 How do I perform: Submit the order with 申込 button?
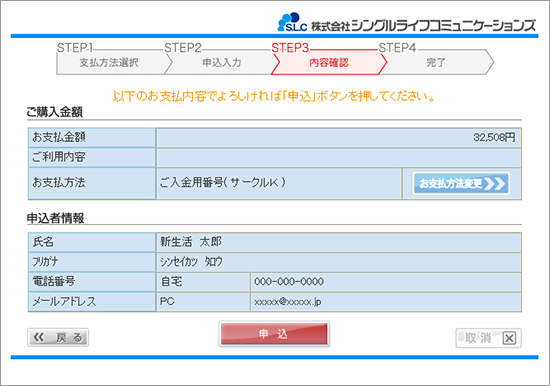274,334
